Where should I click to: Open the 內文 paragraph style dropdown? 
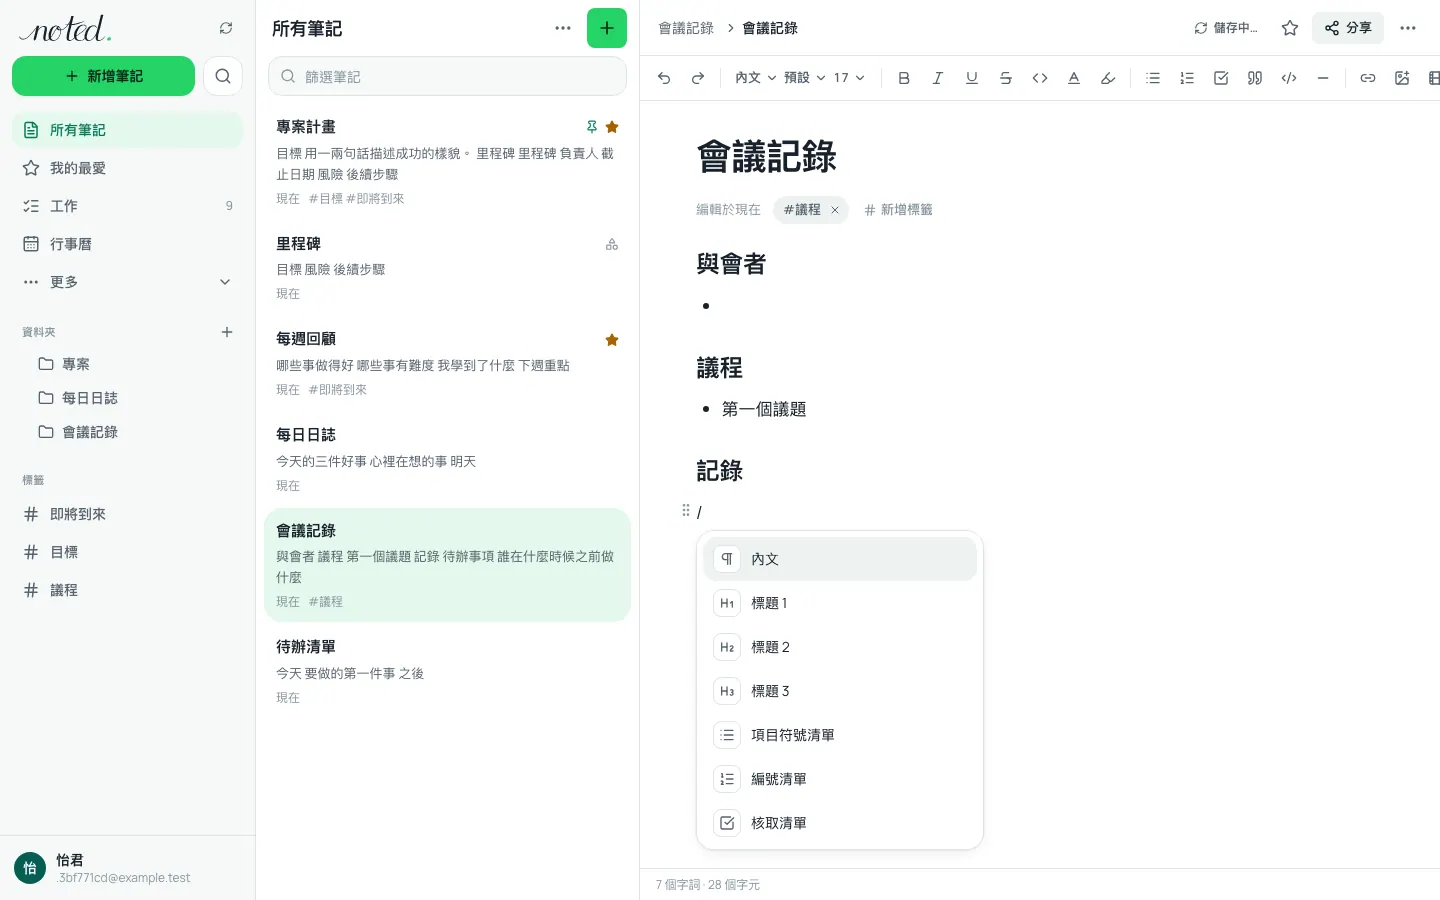[x=755, y=78]
